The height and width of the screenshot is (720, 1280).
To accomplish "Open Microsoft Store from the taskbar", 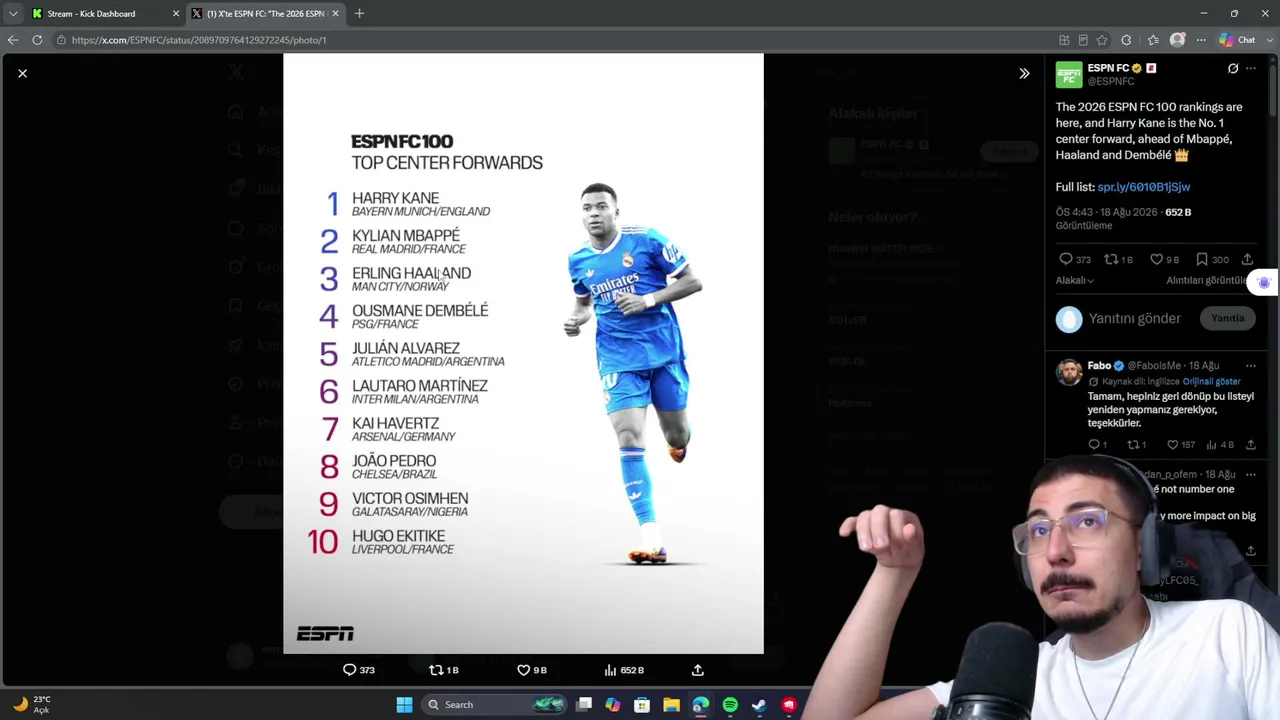I will coord(642,705).
